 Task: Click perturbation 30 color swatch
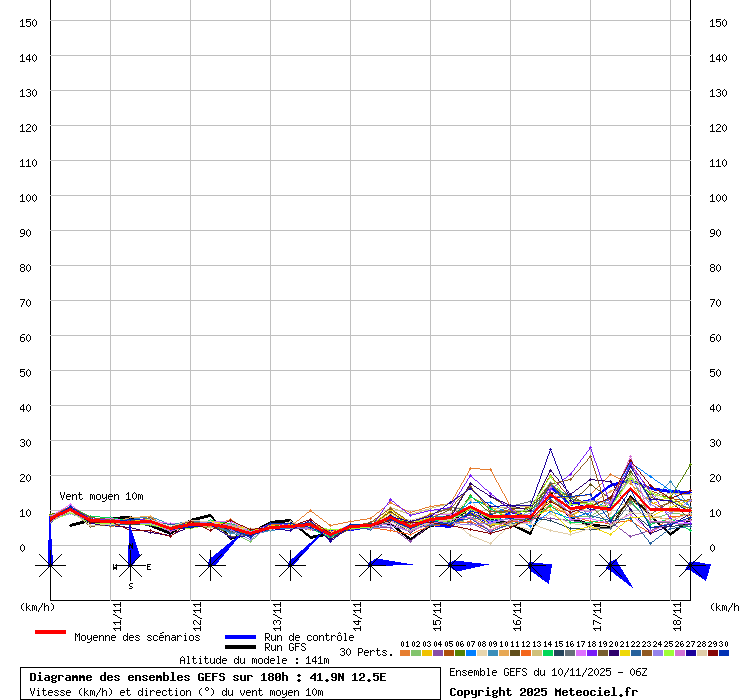(x=724, y=653)
